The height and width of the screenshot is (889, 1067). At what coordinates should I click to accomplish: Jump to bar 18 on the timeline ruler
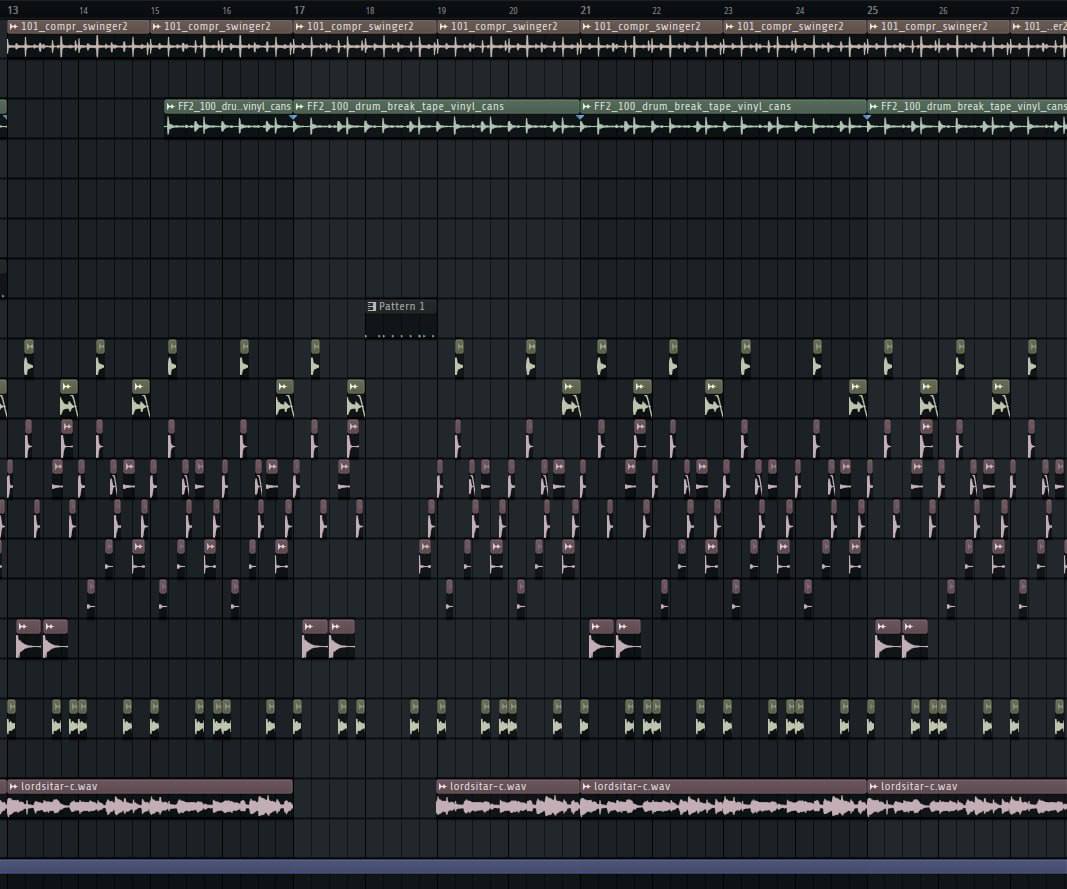point(370,11)
